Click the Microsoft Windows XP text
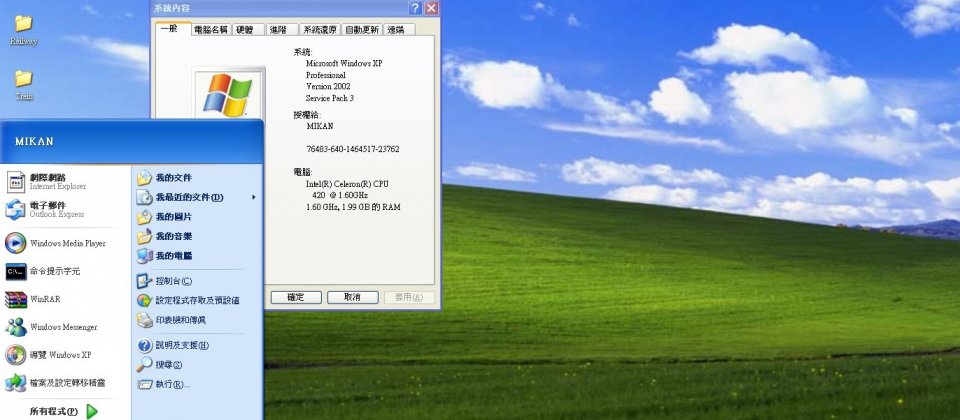 pos(344,63)
